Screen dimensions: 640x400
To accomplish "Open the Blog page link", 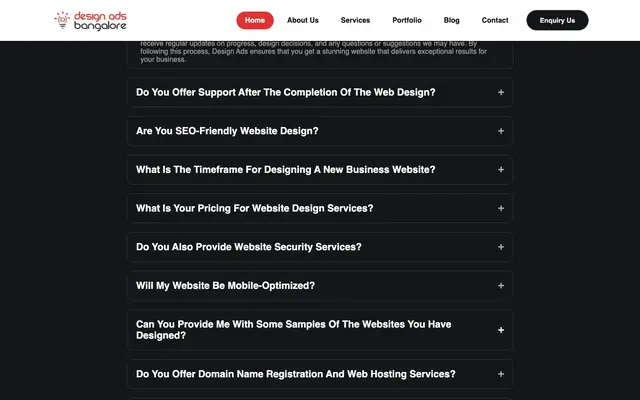I will [451, 20].
